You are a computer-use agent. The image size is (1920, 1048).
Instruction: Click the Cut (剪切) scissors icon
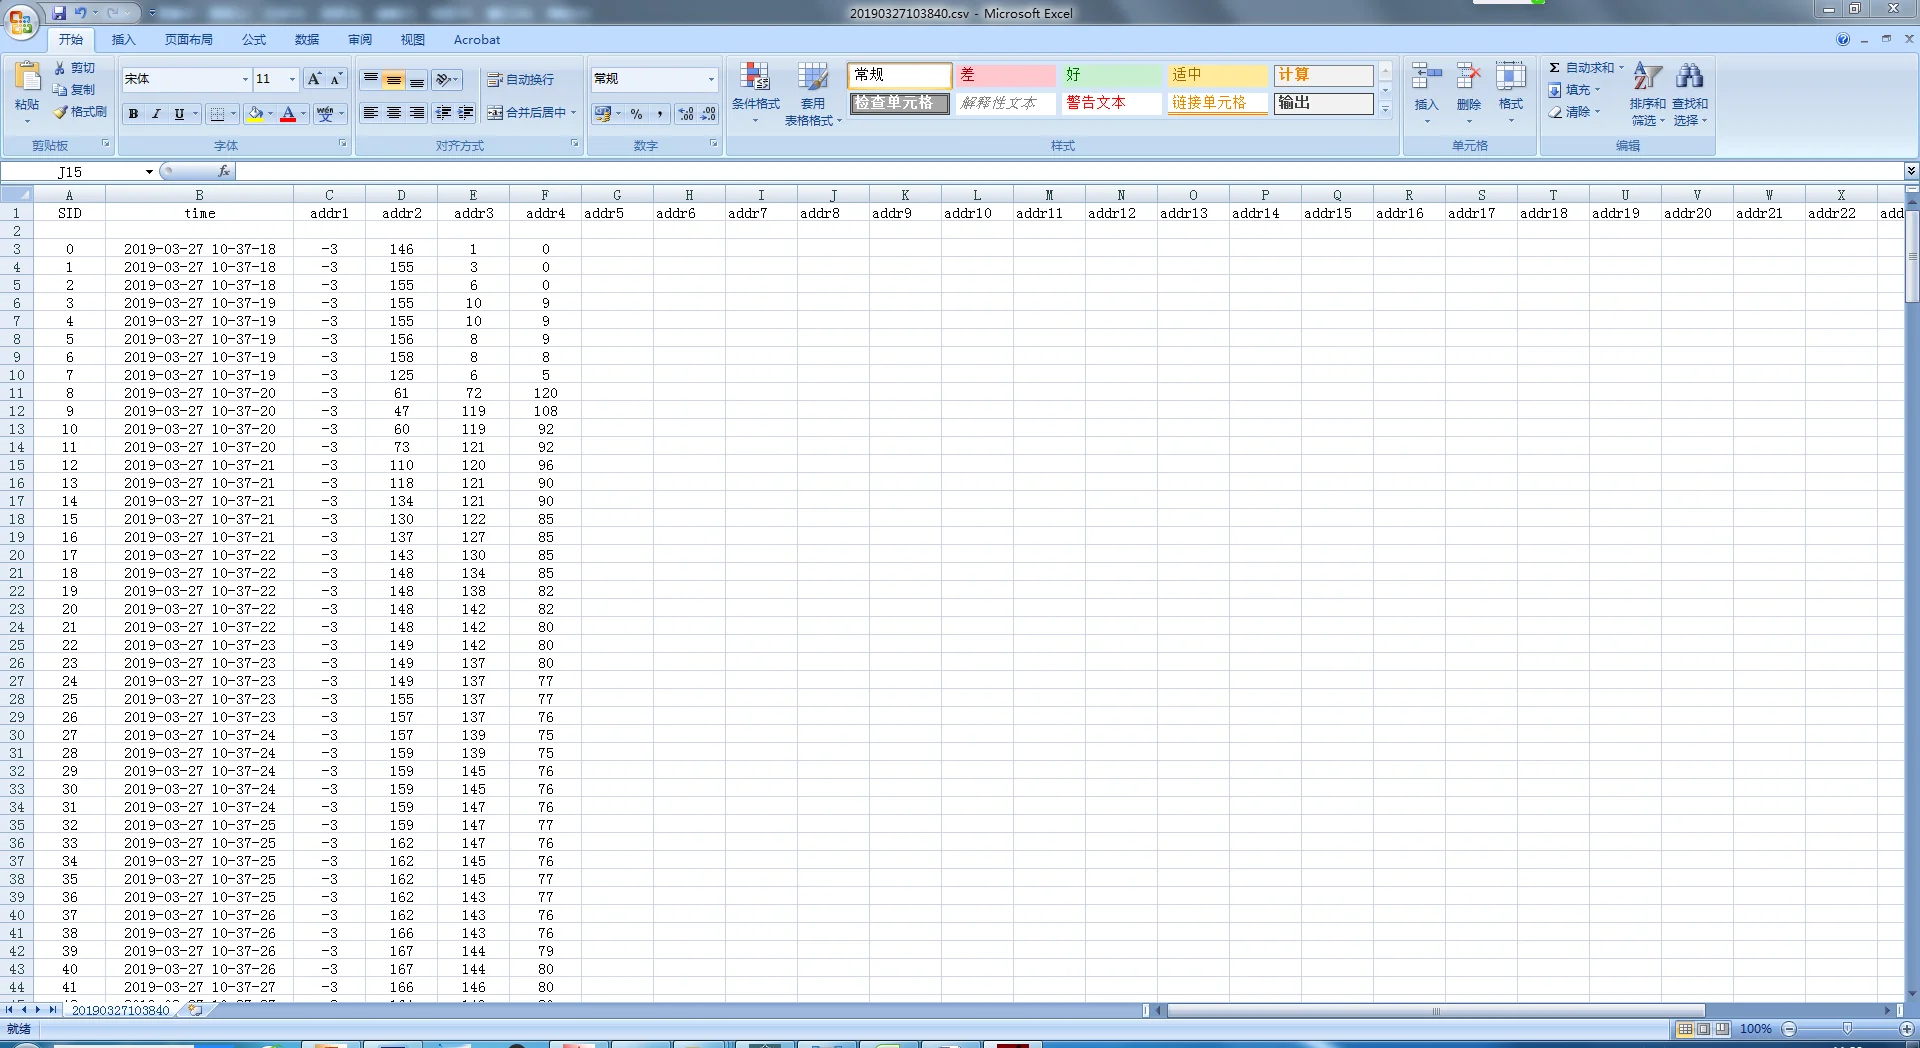[60, 68]
